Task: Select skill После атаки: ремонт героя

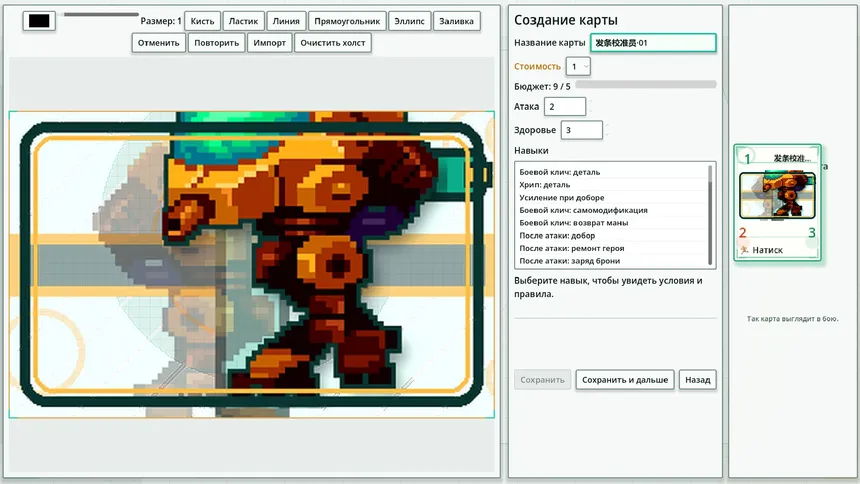Action: (612, 248)
